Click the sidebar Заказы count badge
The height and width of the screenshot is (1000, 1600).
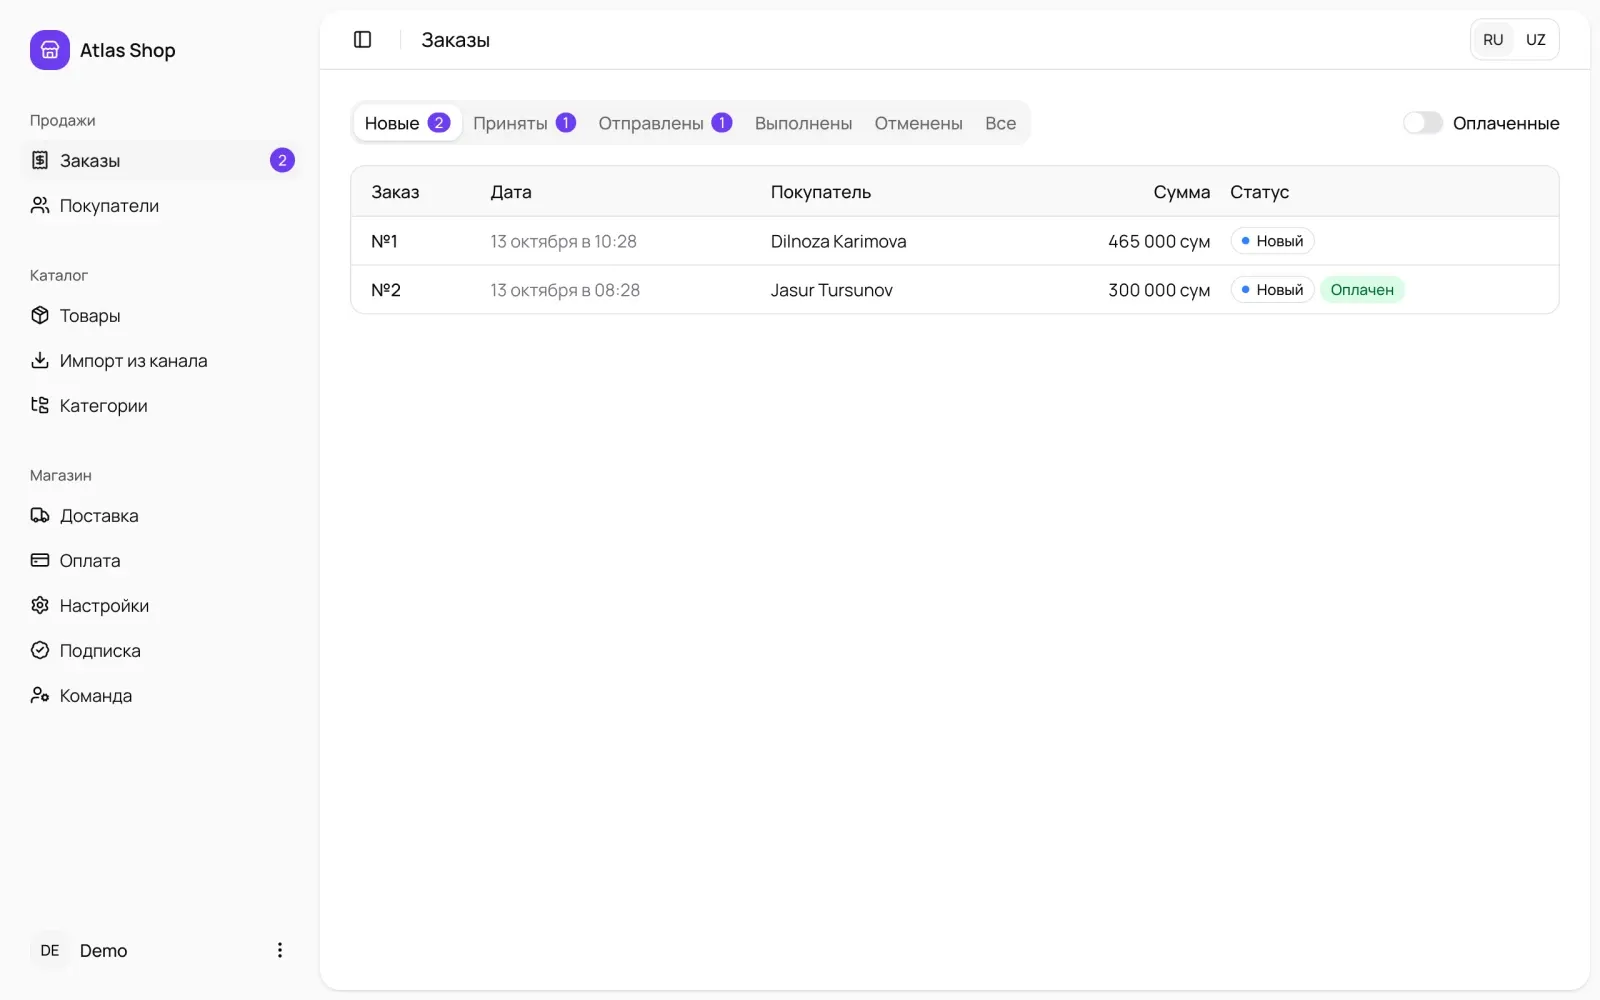282,160
